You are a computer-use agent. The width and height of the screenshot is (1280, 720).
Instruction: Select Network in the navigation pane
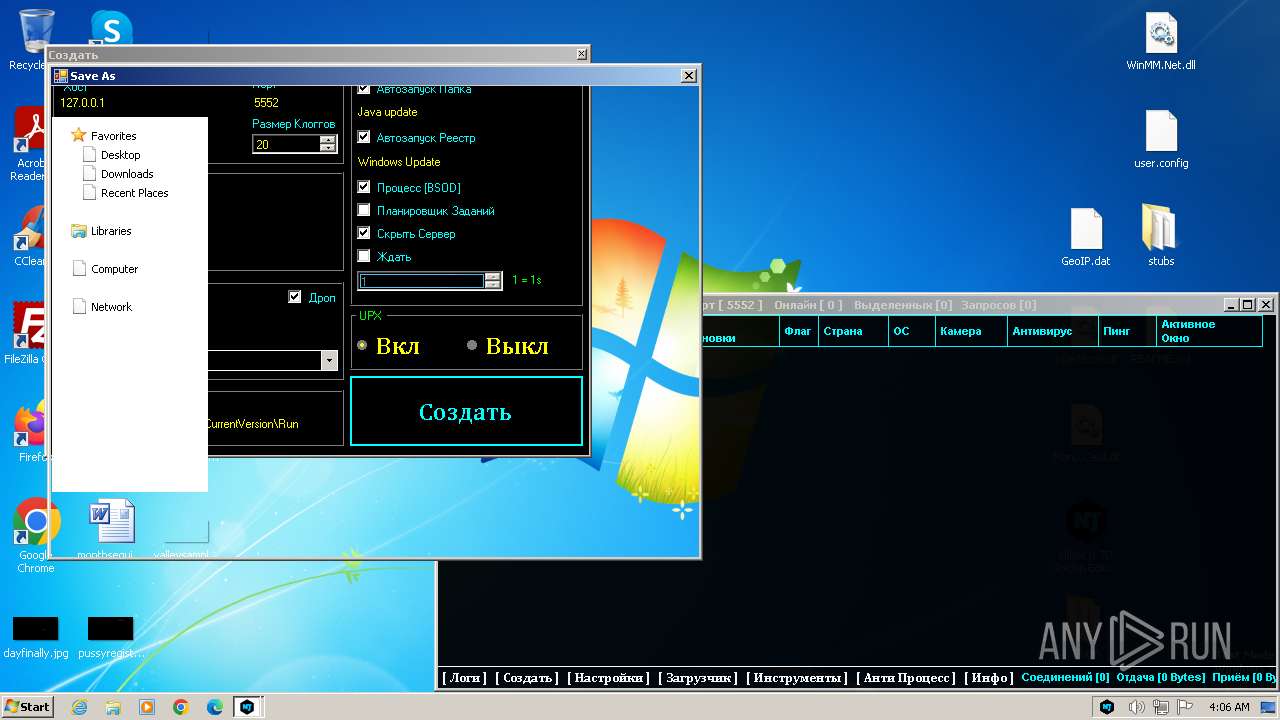(x=102, y=307)
